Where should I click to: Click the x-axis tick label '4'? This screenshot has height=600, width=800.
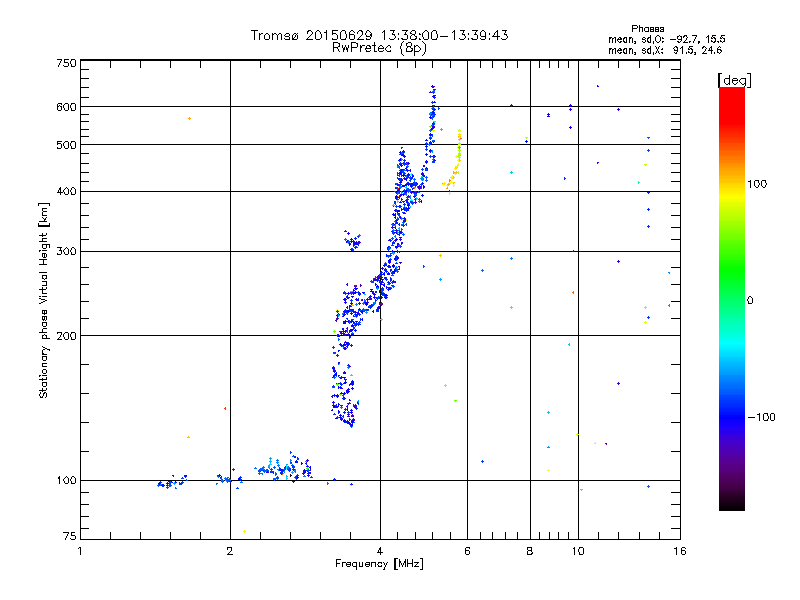[x=380, y=551]
